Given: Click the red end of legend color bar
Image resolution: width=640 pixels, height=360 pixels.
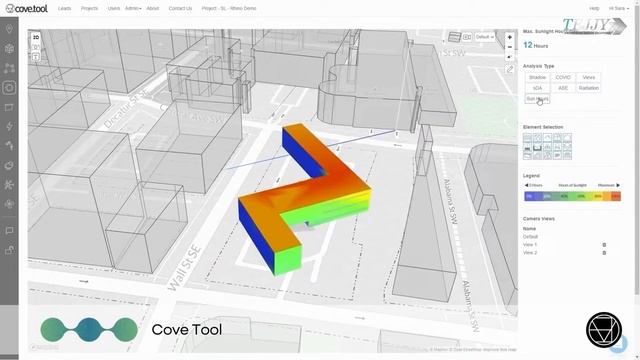Looking at the screenshot, I should [616, 196].
